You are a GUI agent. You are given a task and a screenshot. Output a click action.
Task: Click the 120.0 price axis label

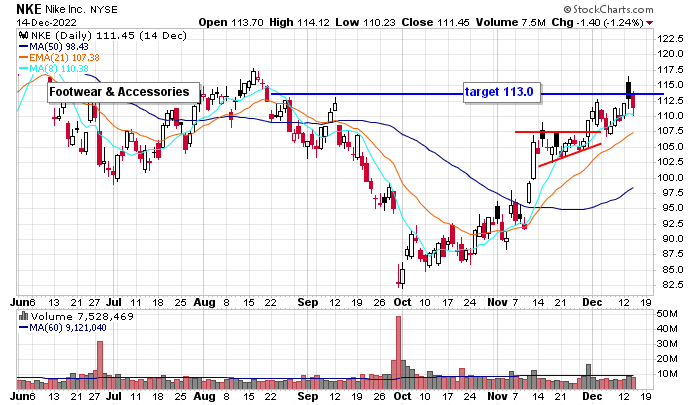(x=670, y=54)
